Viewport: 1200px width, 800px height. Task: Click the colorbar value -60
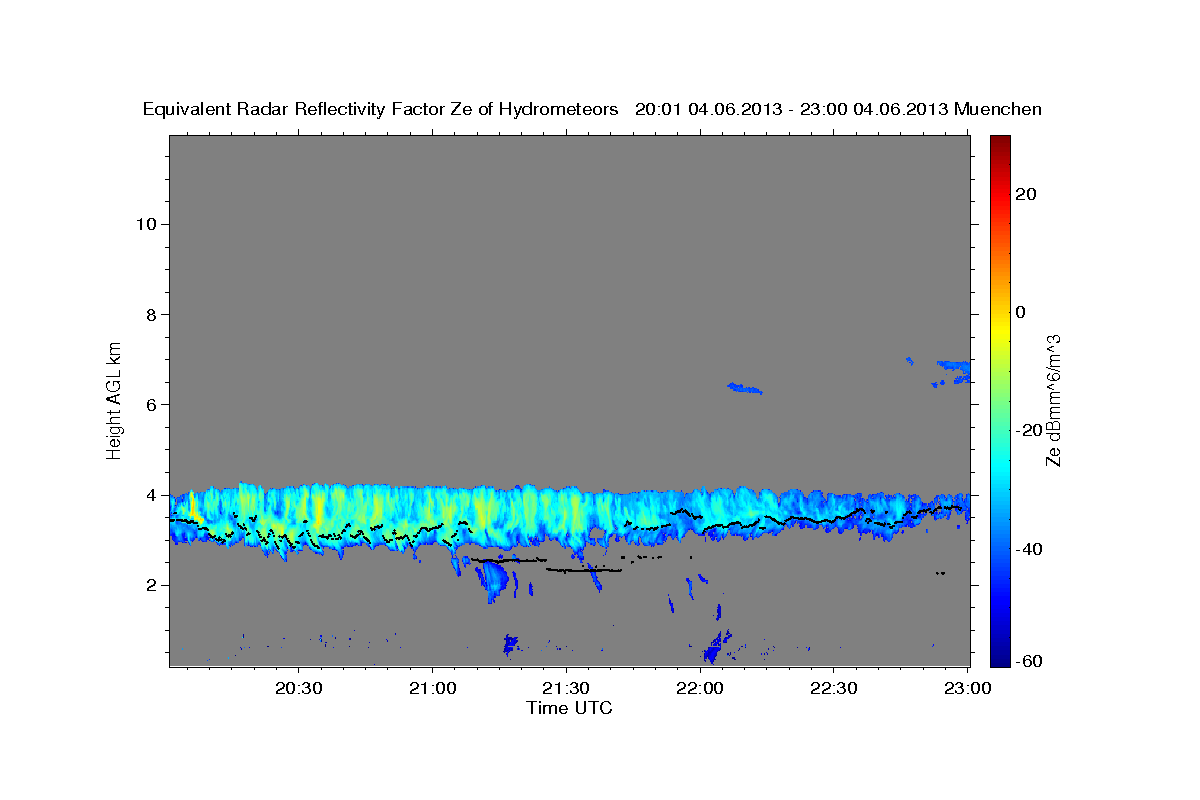(1031, 661)
